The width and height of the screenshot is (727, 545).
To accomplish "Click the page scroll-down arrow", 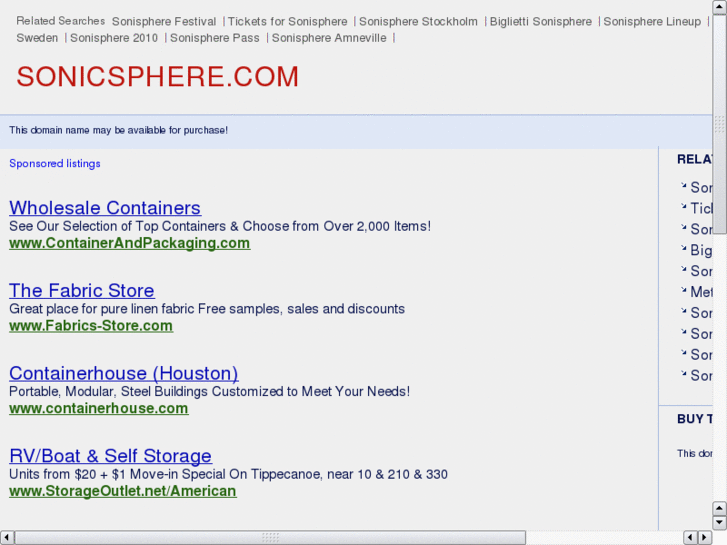I will [720, 523].
